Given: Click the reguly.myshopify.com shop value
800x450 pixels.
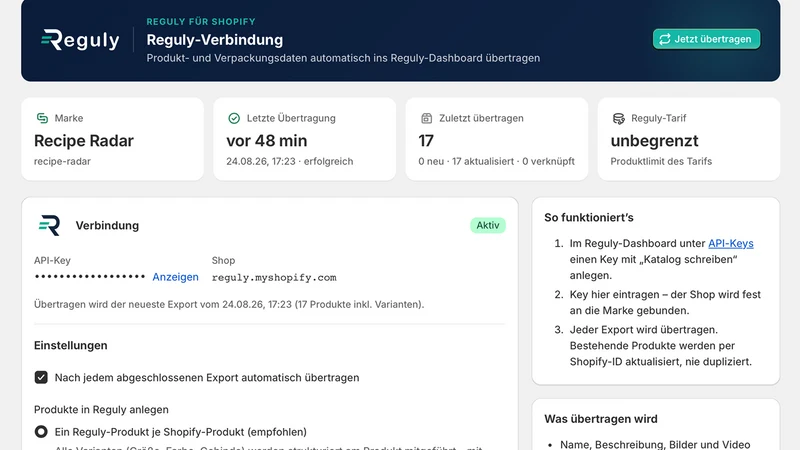Looking at the screenshot, I should [x=274, y=278].
